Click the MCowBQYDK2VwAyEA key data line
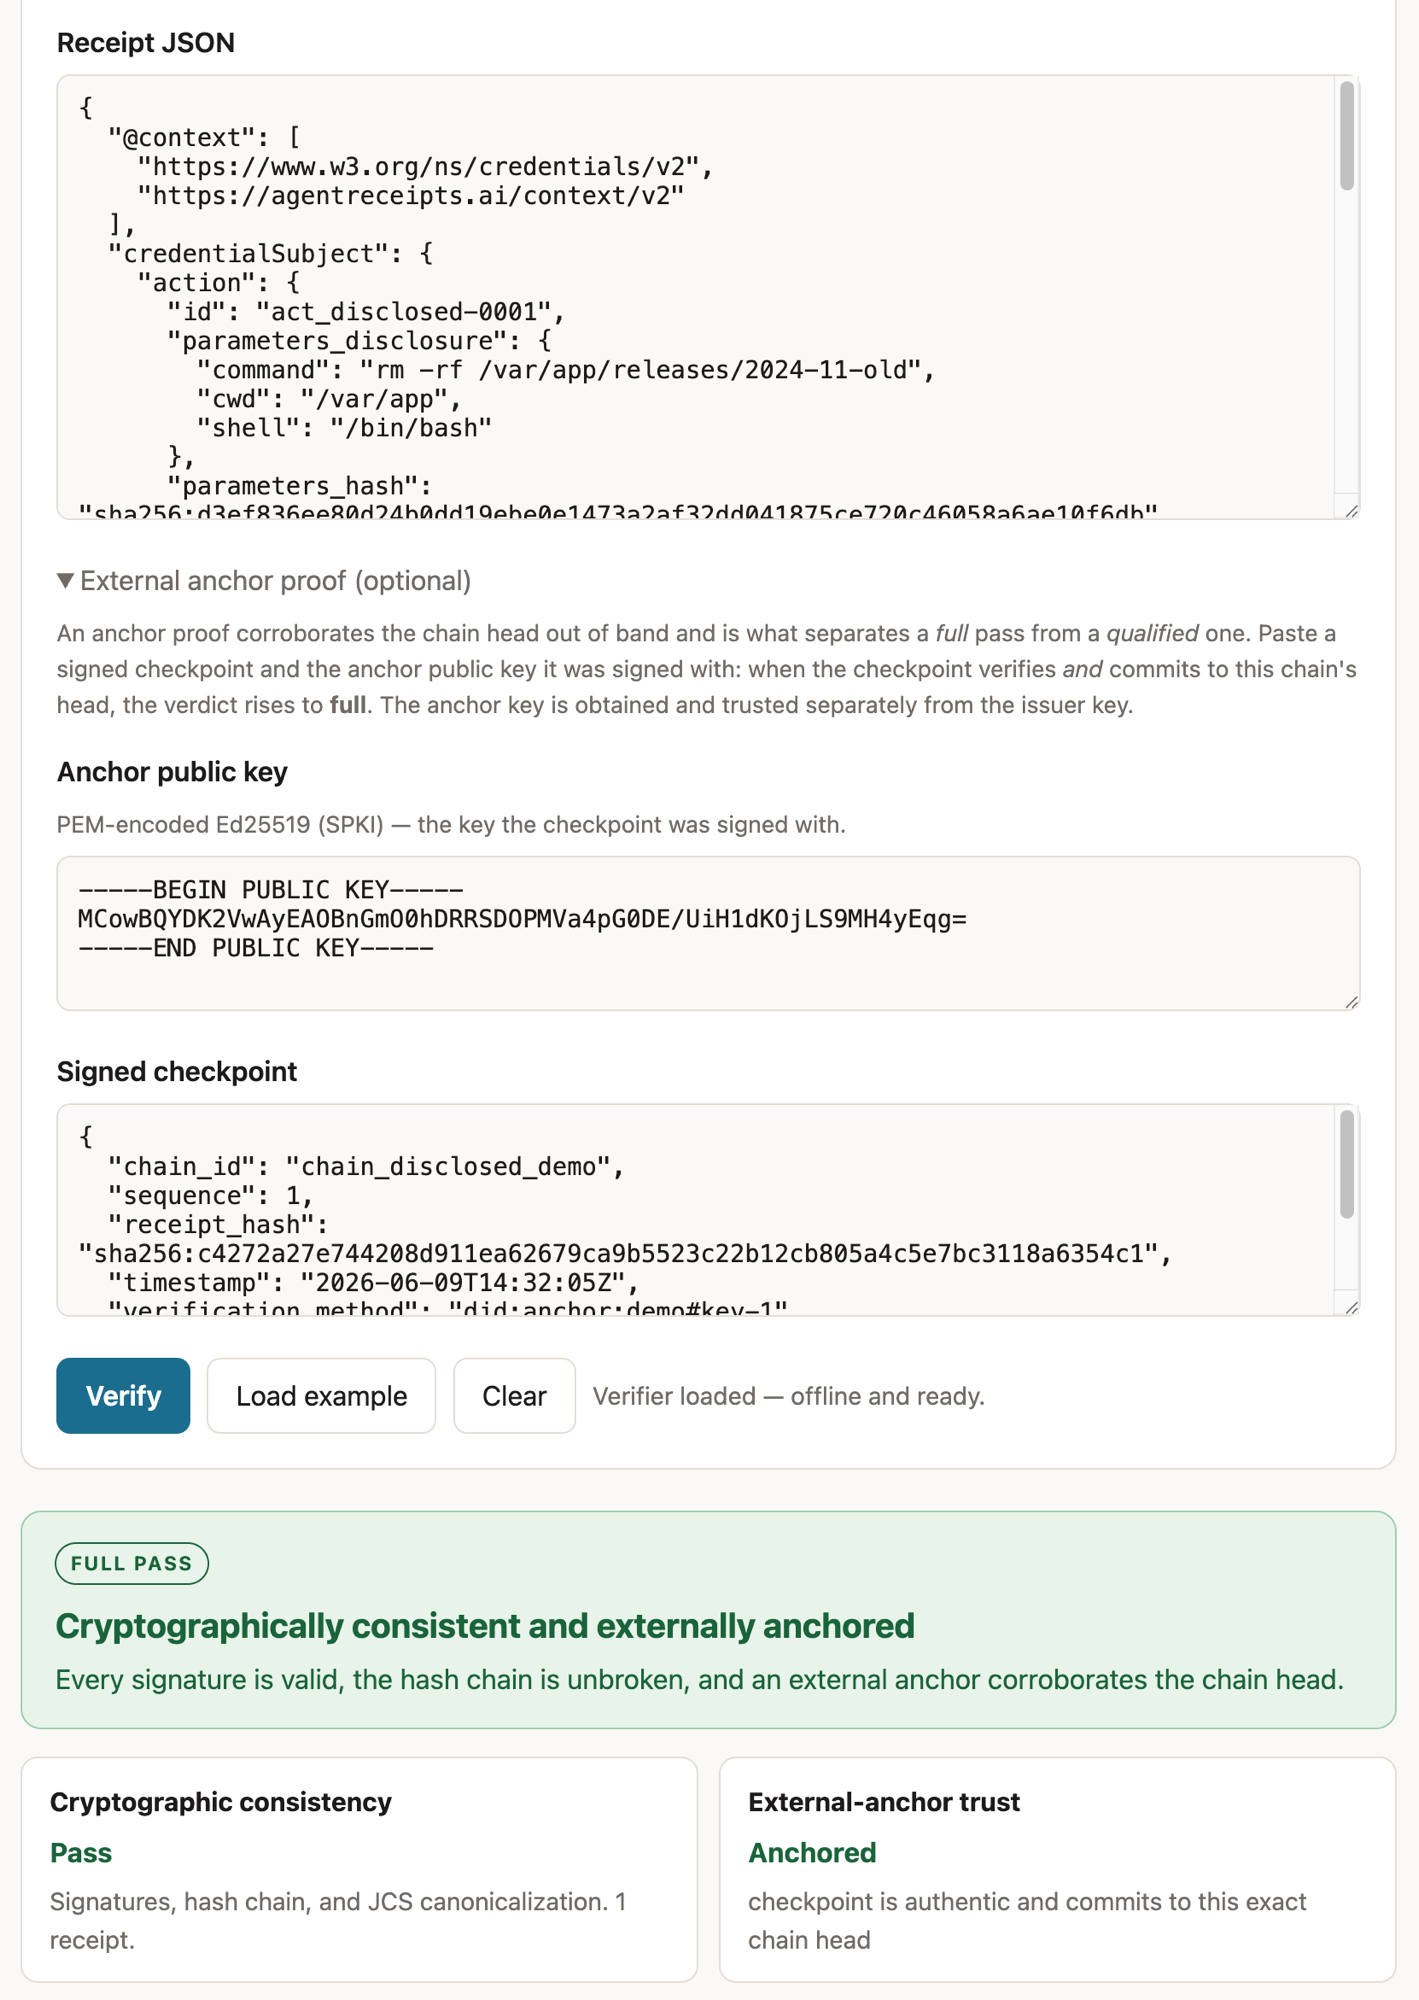The width and height of the screenshot is (1419, 2000). (522, 918)
